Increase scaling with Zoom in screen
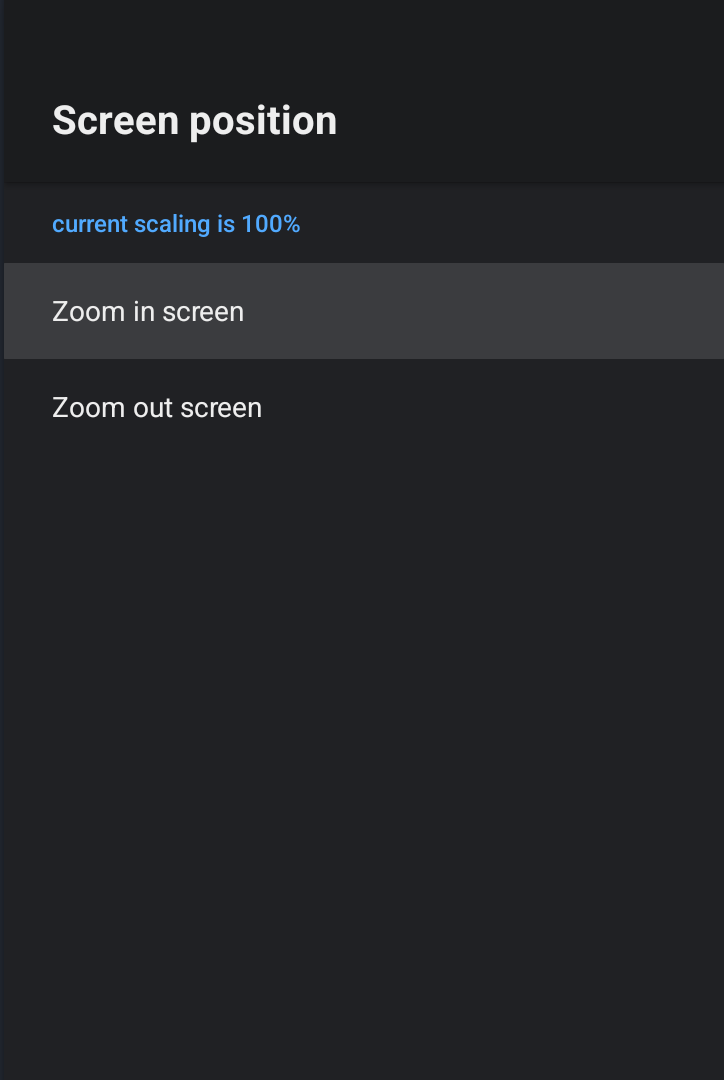This screenshot has height=1080, width=724. [148, 312]
